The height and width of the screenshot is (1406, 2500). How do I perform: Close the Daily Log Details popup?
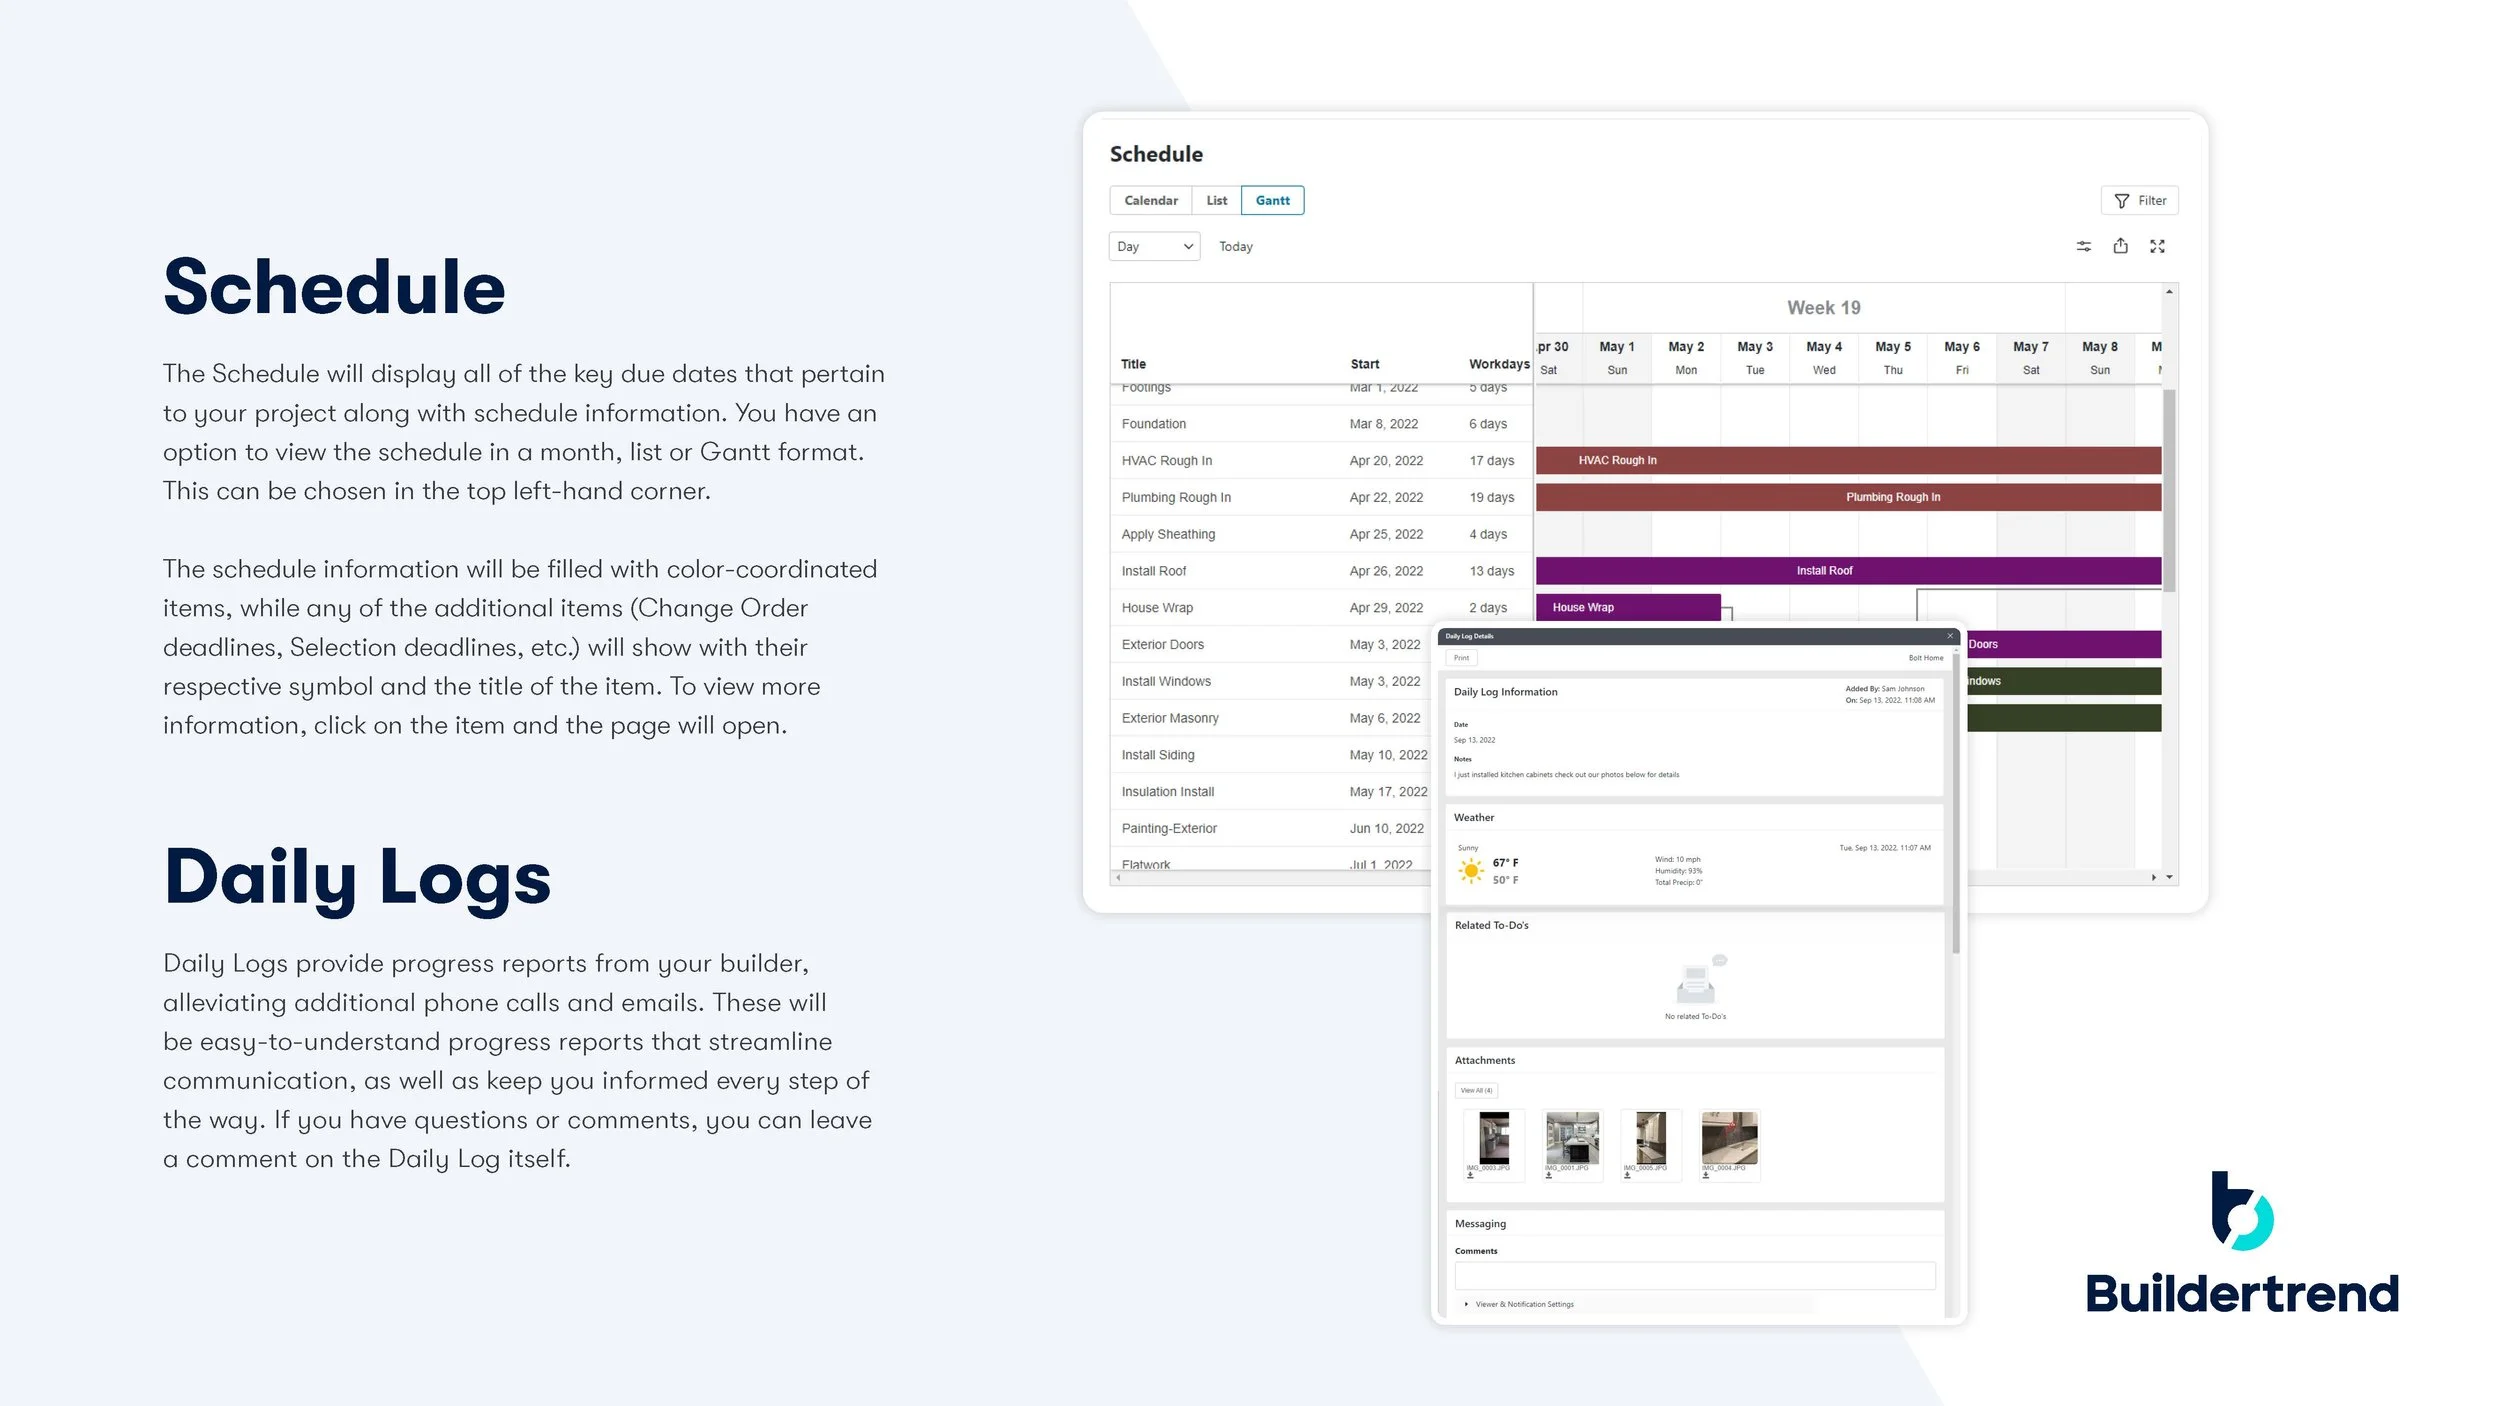tap(1949, 636)
